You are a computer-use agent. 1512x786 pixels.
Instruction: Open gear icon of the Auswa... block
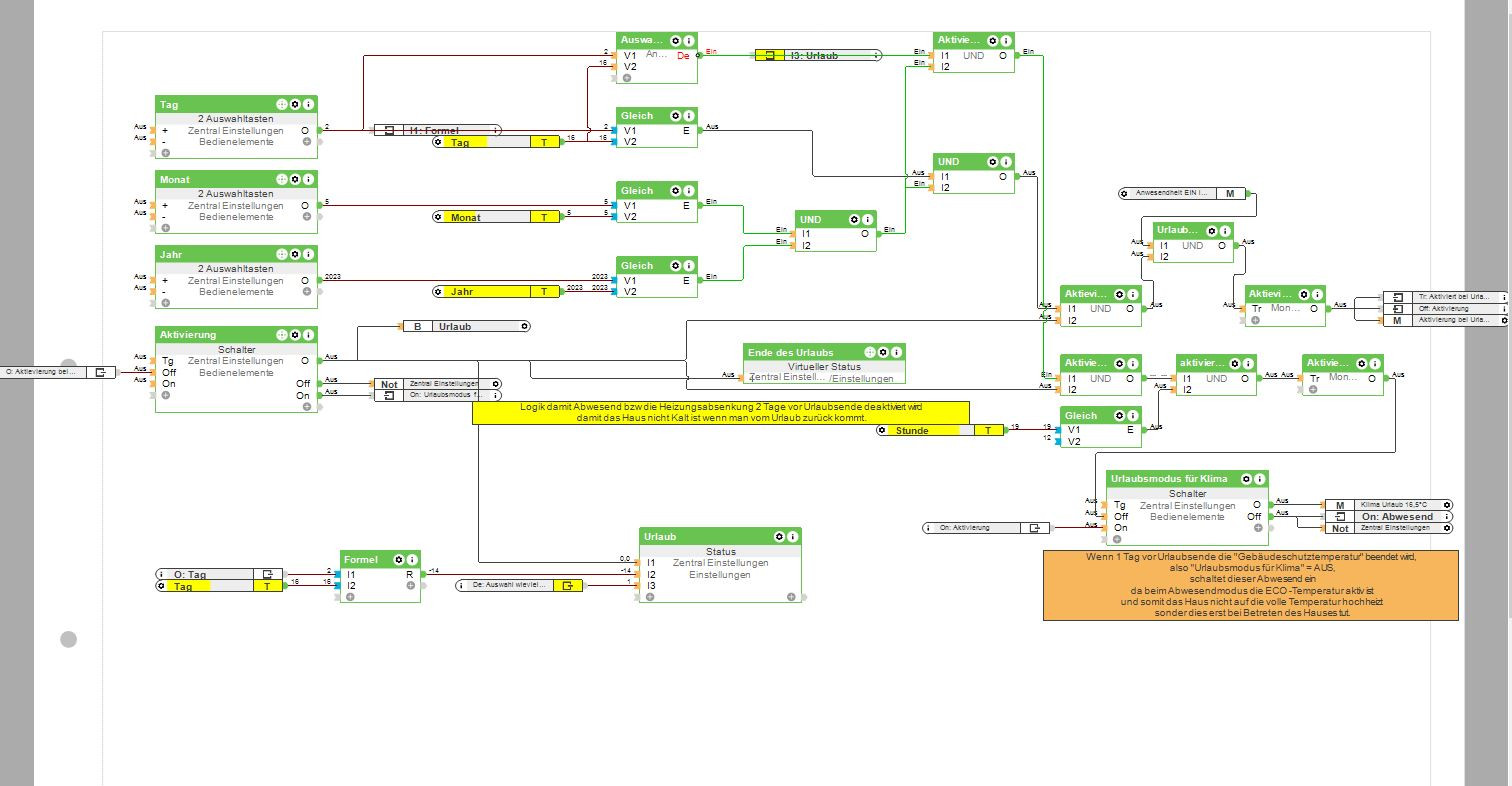675,40
